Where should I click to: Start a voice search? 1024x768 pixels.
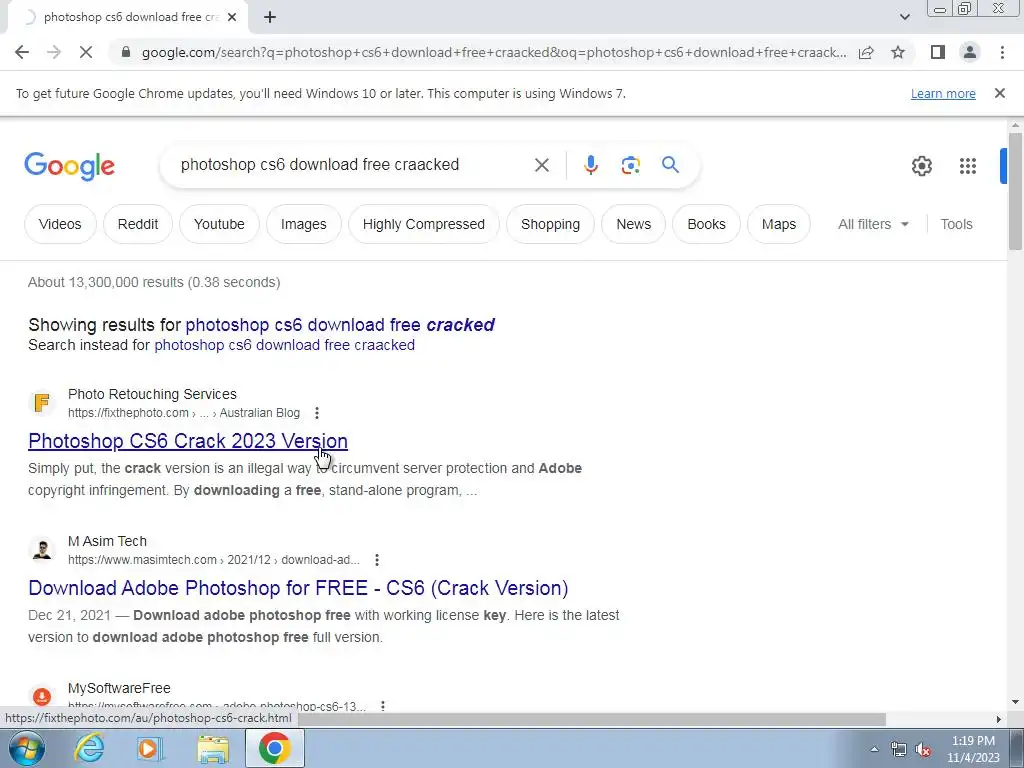point(590,165)
